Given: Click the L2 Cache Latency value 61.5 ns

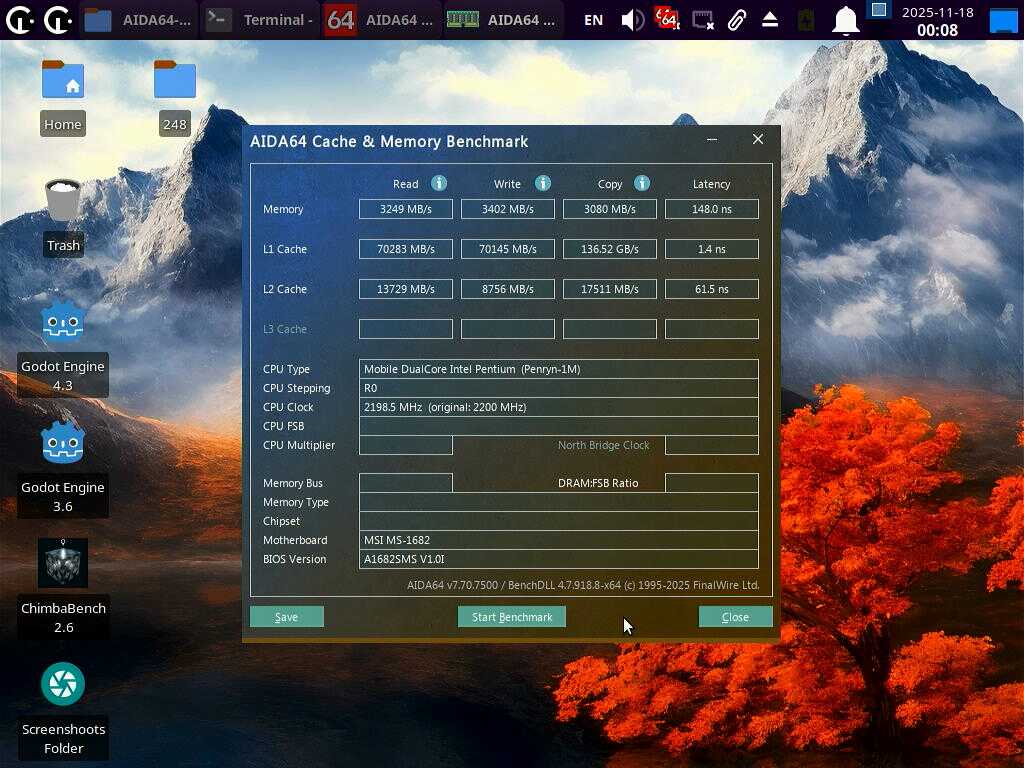Looking at the screenshot, I should (x=712, y=289).
